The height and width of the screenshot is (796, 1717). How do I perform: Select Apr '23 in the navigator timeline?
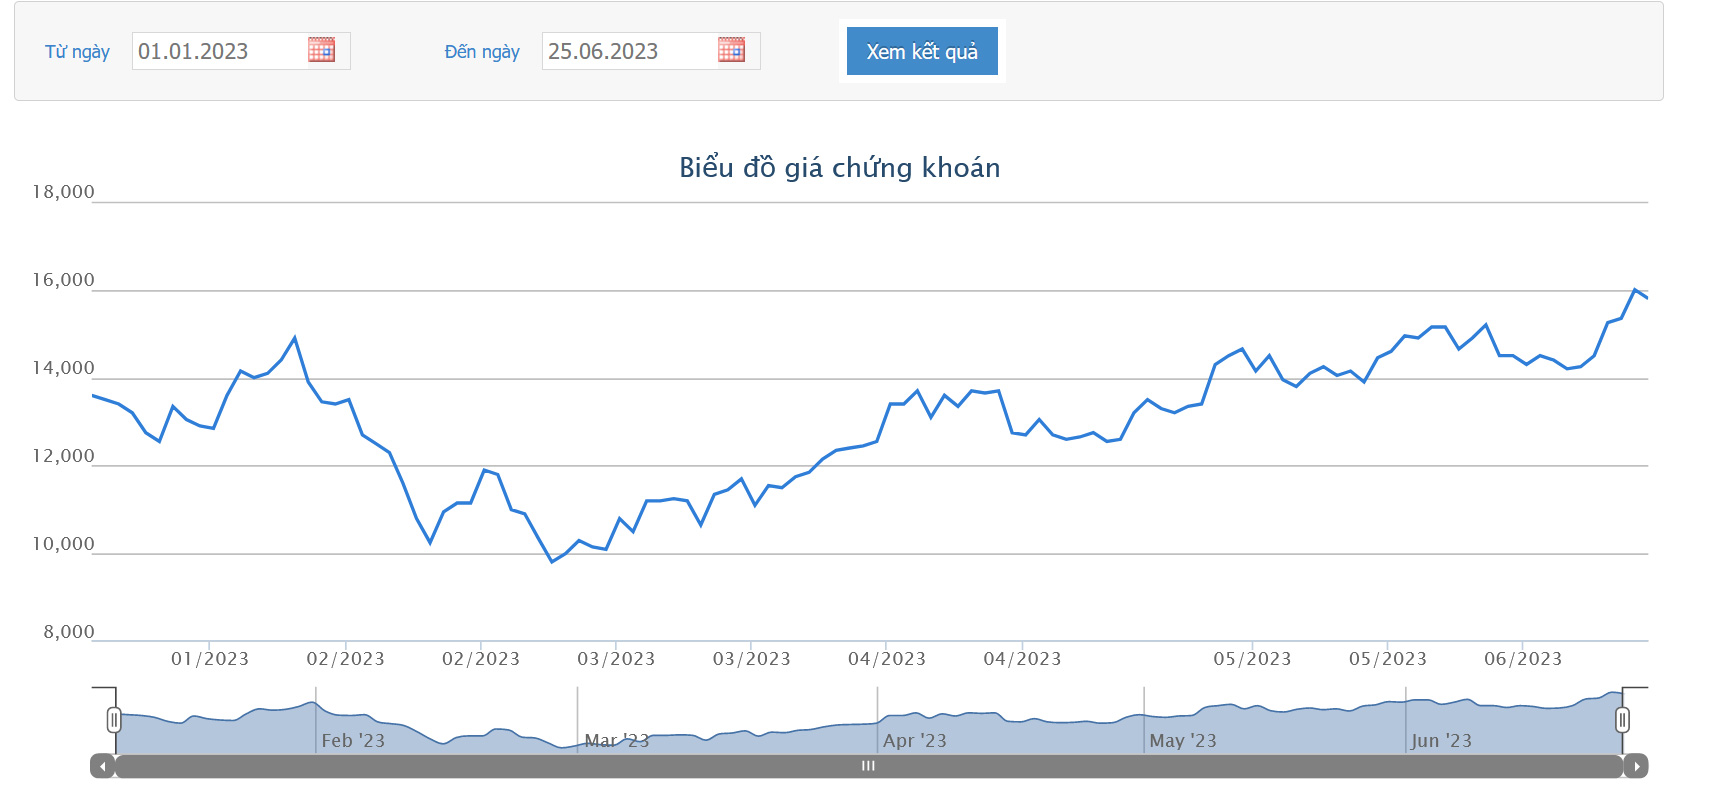915,740
